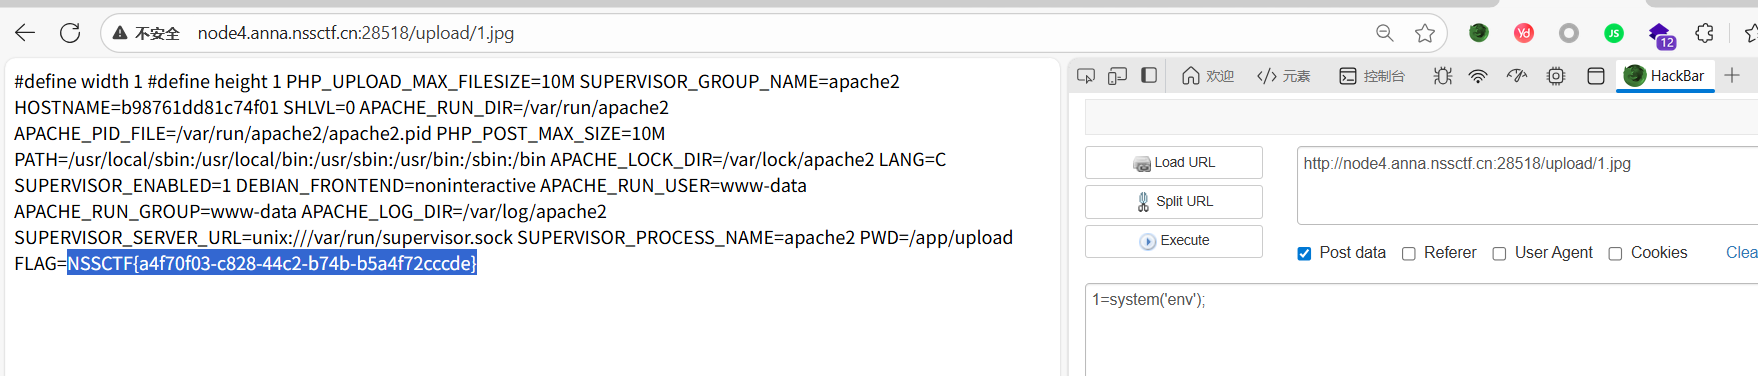This screenshot has height=376, width=1758.
Task: Open the Performance gauge icon tab
Action: 1517,76
